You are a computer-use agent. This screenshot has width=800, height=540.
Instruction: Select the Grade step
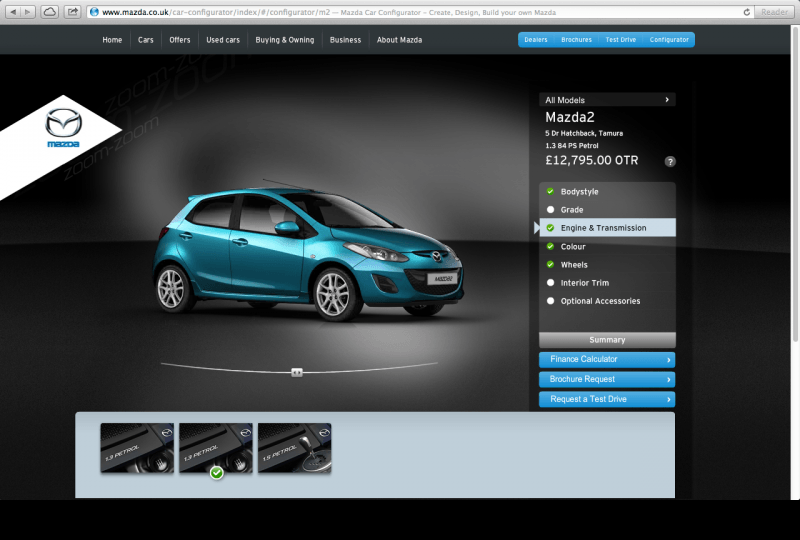point(607,210)
